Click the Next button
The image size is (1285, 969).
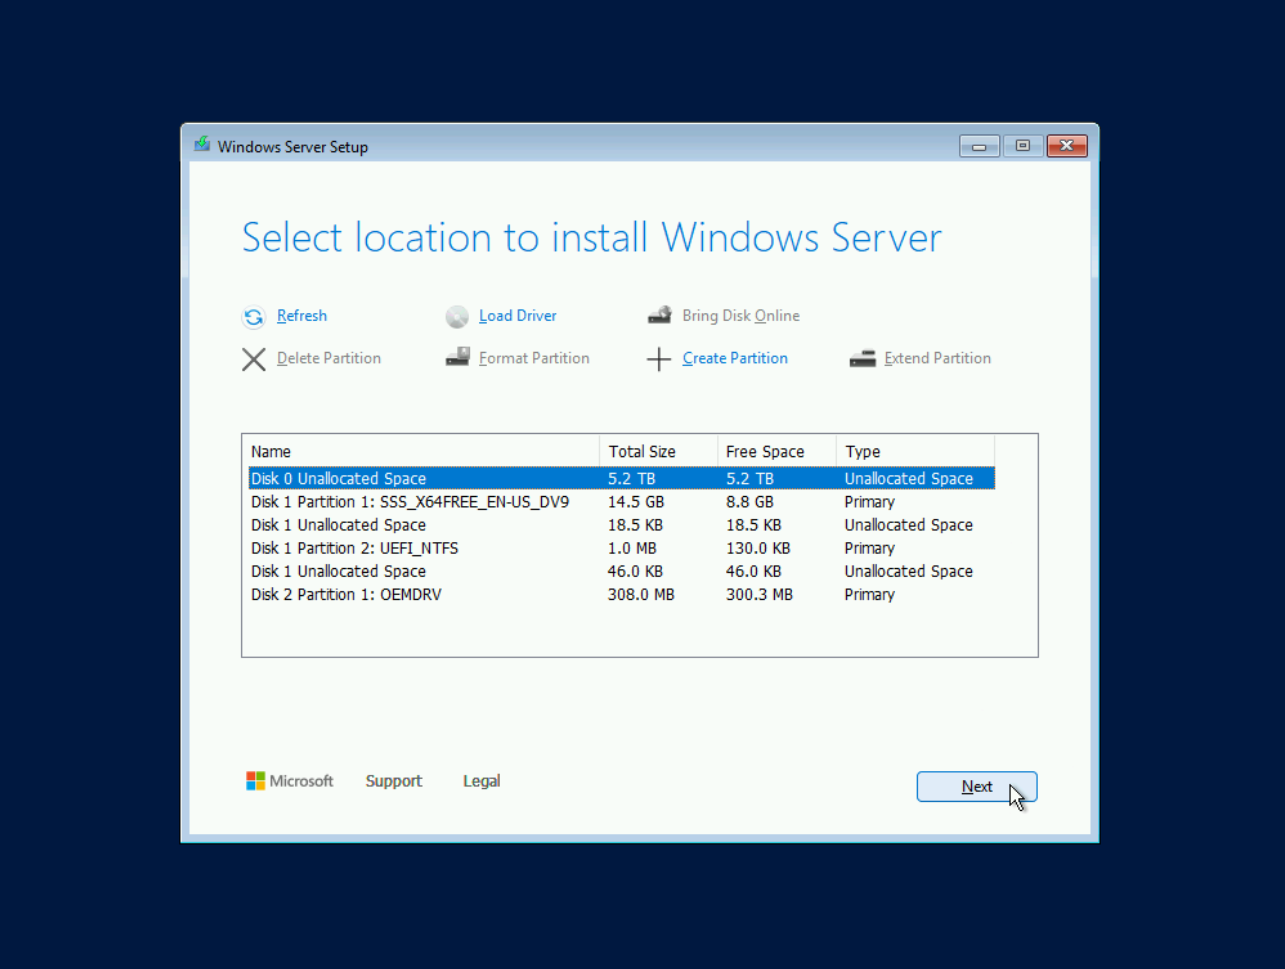977,787
